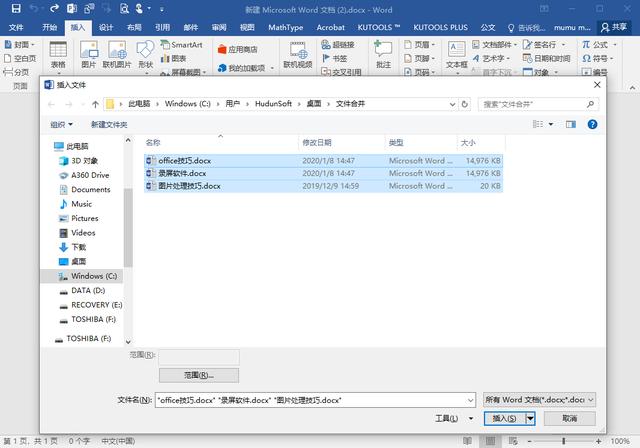Click the Save icon in Word title bar

pos(16,9)
